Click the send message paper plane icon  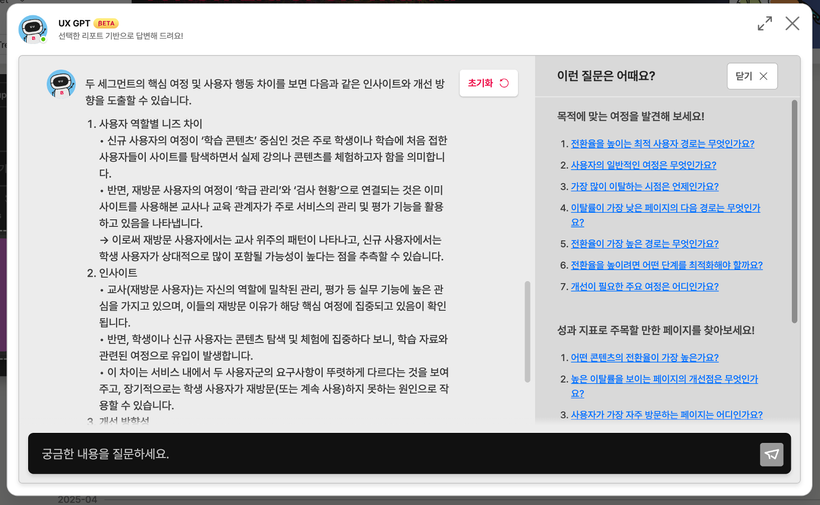pyautogui.click(x=771, y=454)
